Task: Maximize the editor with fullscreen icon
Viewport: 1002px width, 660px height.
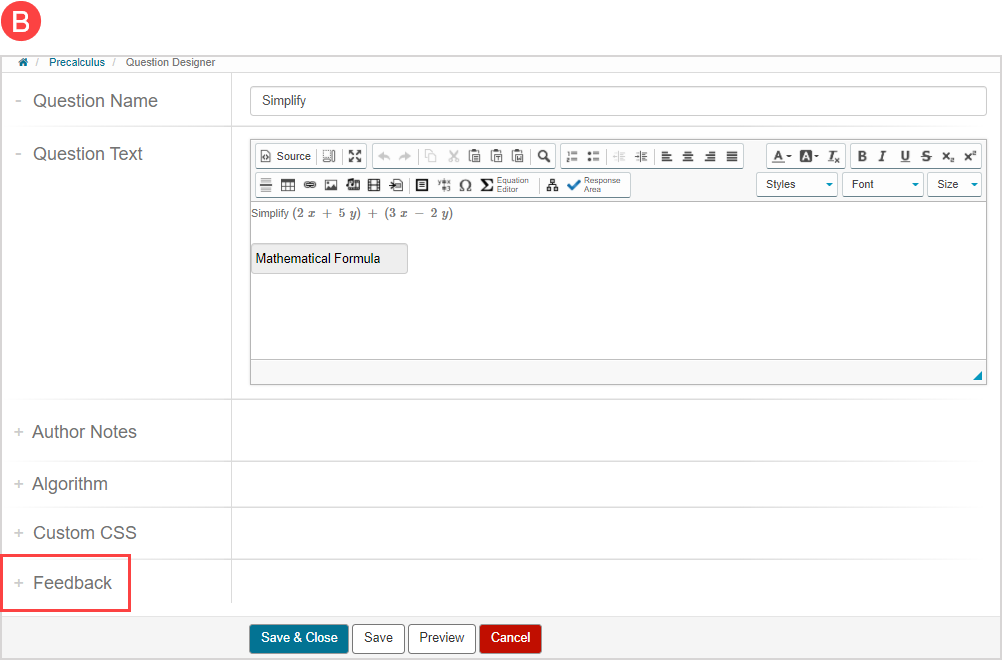Action: pyautogui.click(x=355, y=156)
